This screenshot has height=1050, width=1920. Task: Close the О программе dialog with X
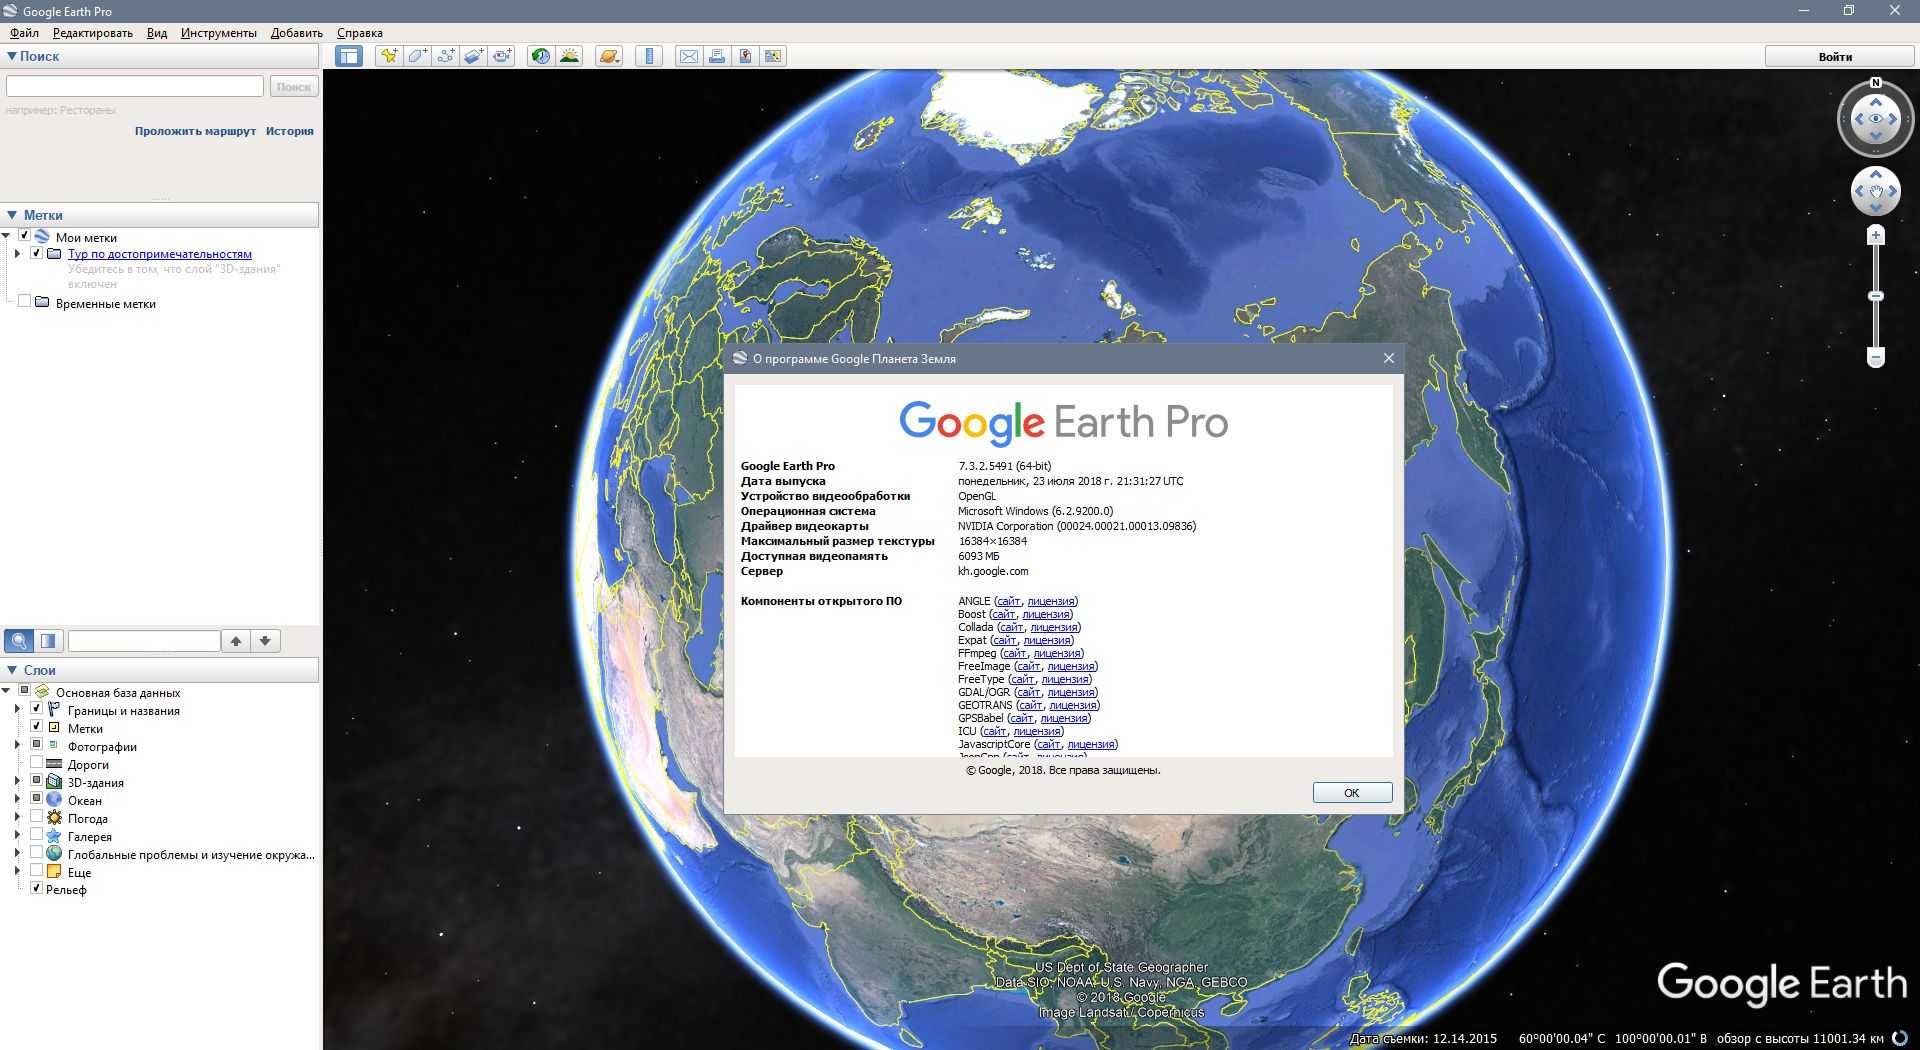1388,358
